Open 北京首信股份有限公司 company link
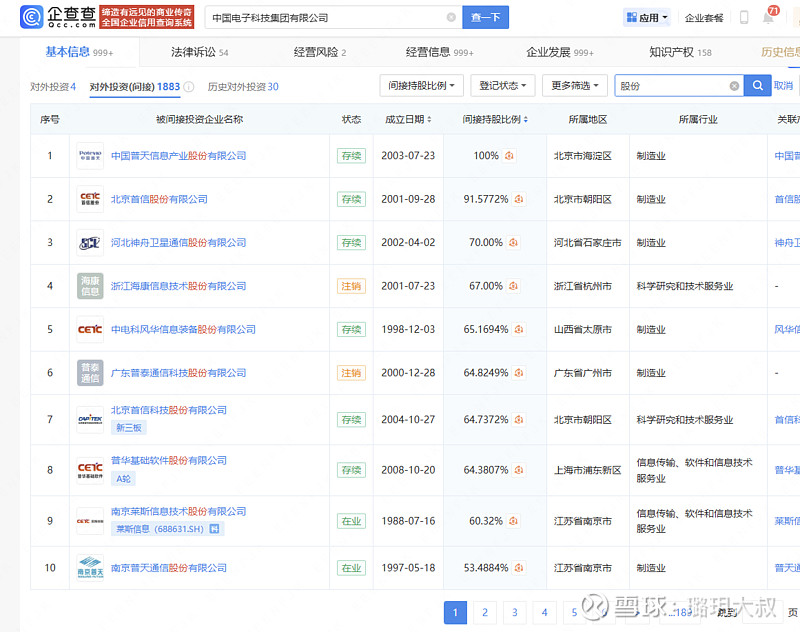Screen dimensions: 800x632 point(159,199)
